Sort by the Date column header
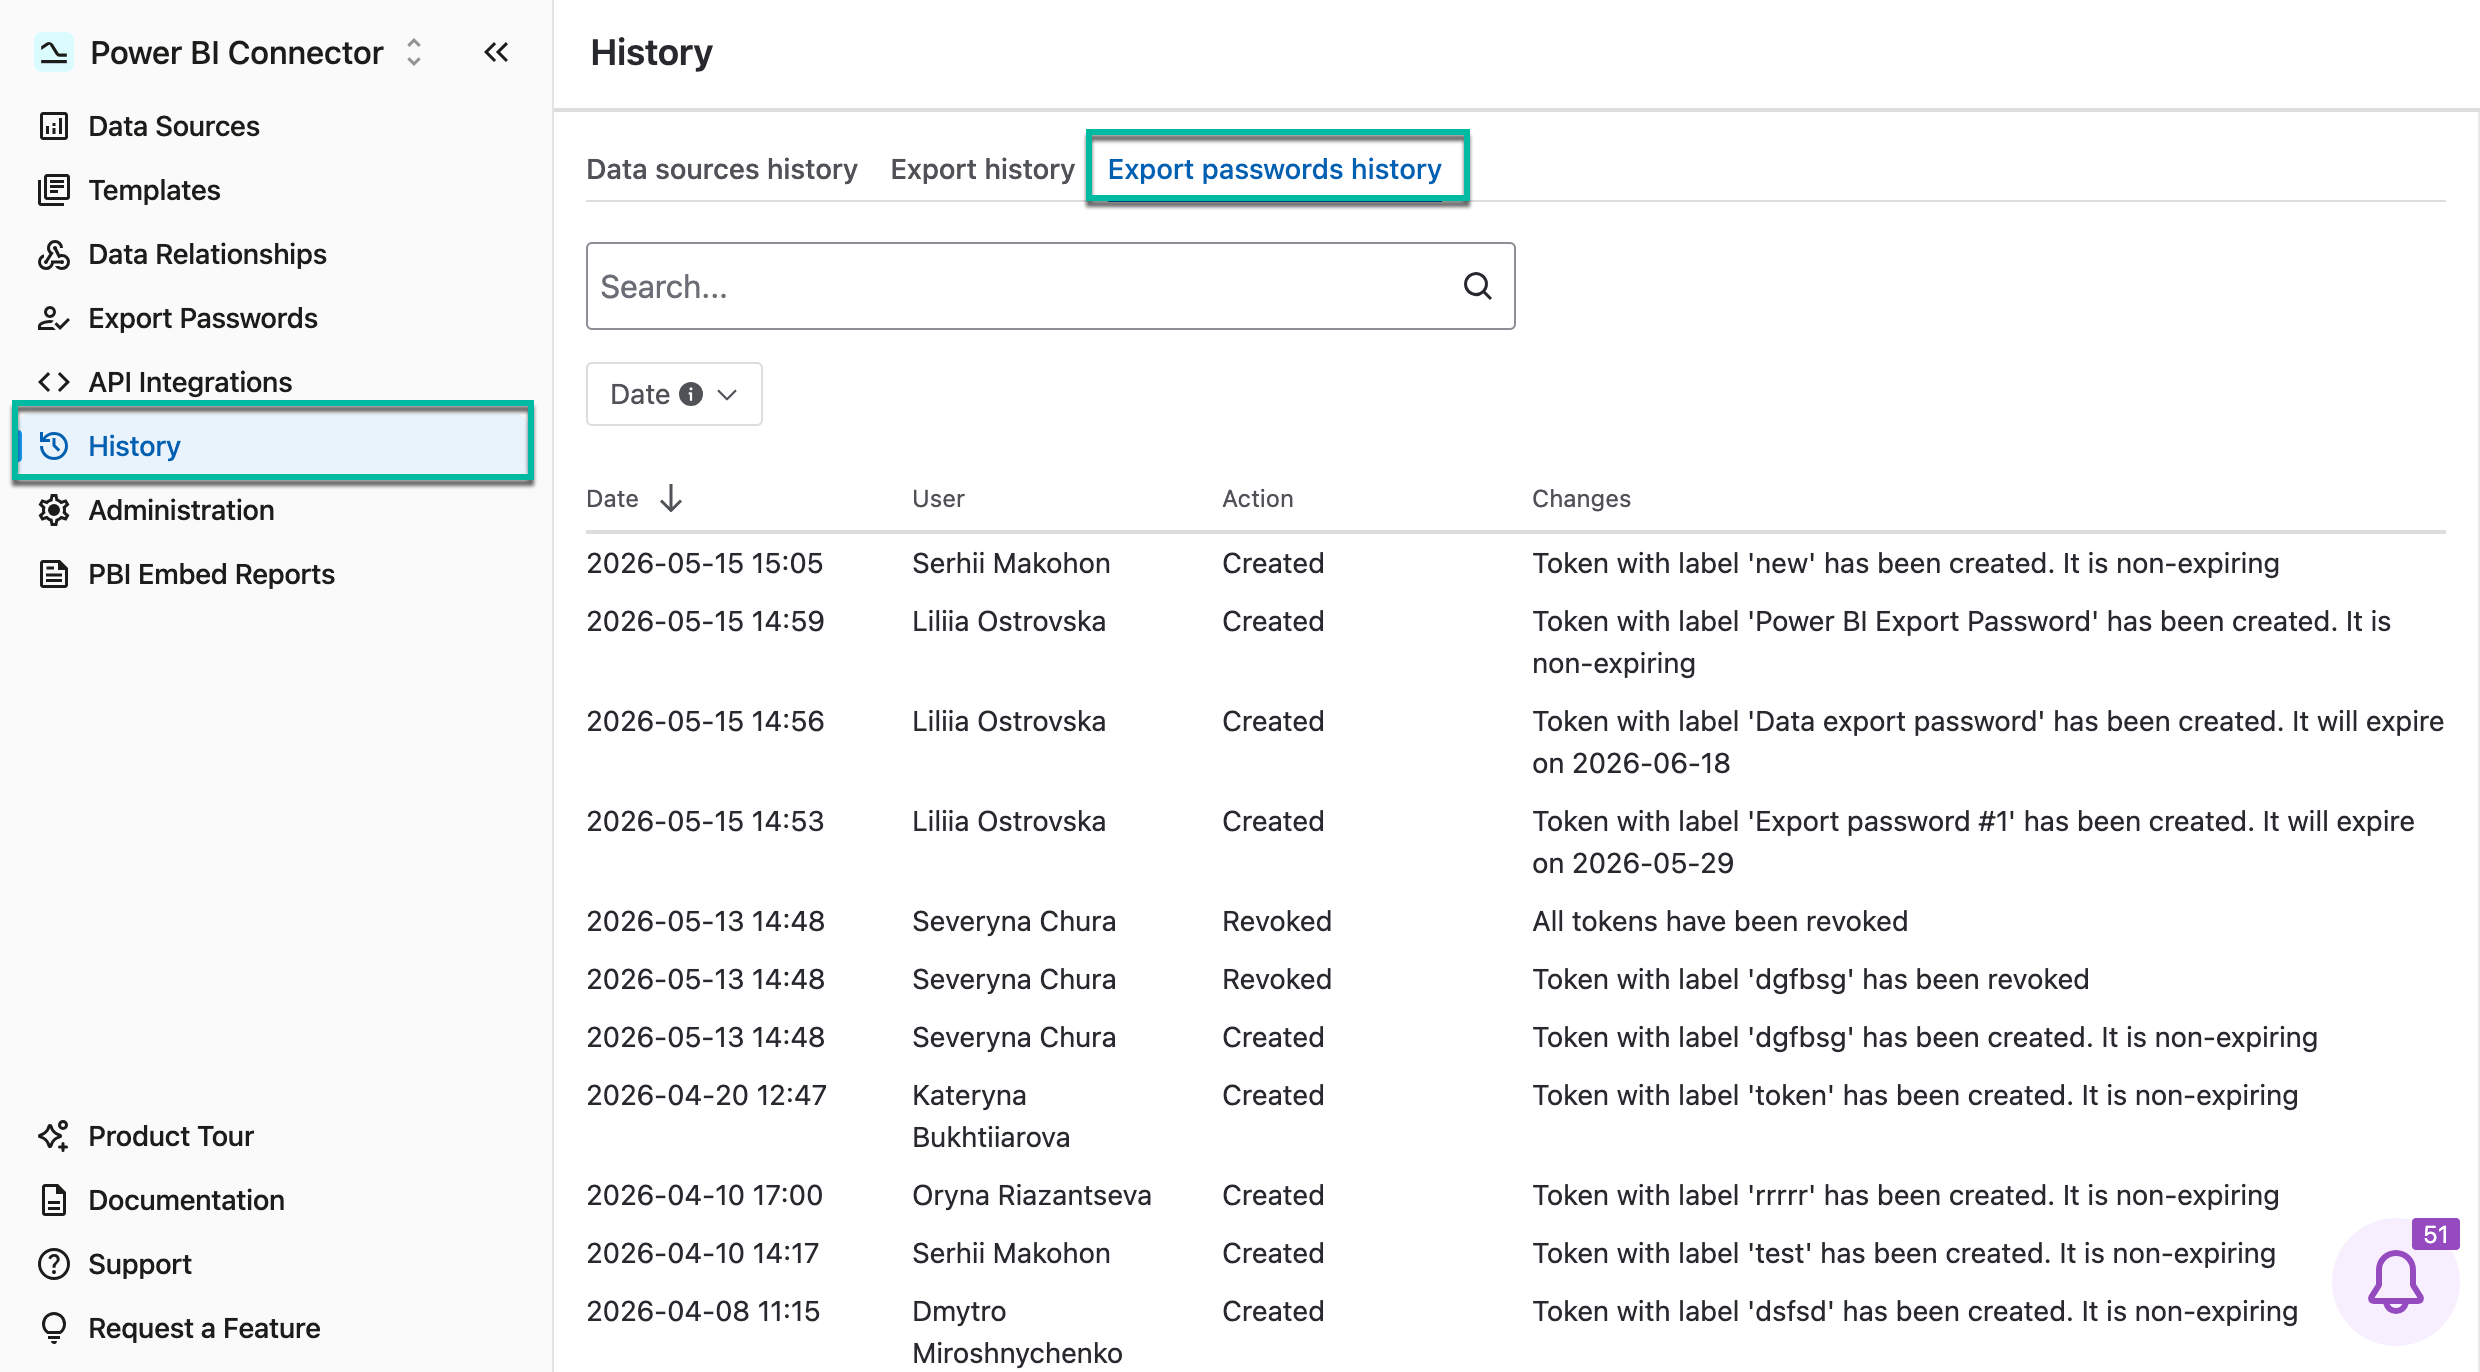The width and height of the screenshot is (2480, 1372). [612, 498]
